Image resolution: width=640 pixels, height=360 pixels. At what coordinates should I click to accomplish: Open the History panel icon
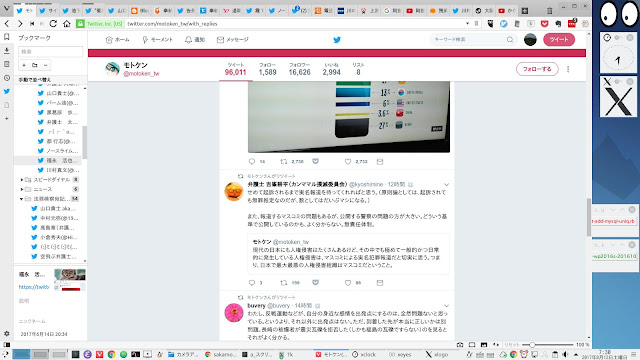pos(7,78)
